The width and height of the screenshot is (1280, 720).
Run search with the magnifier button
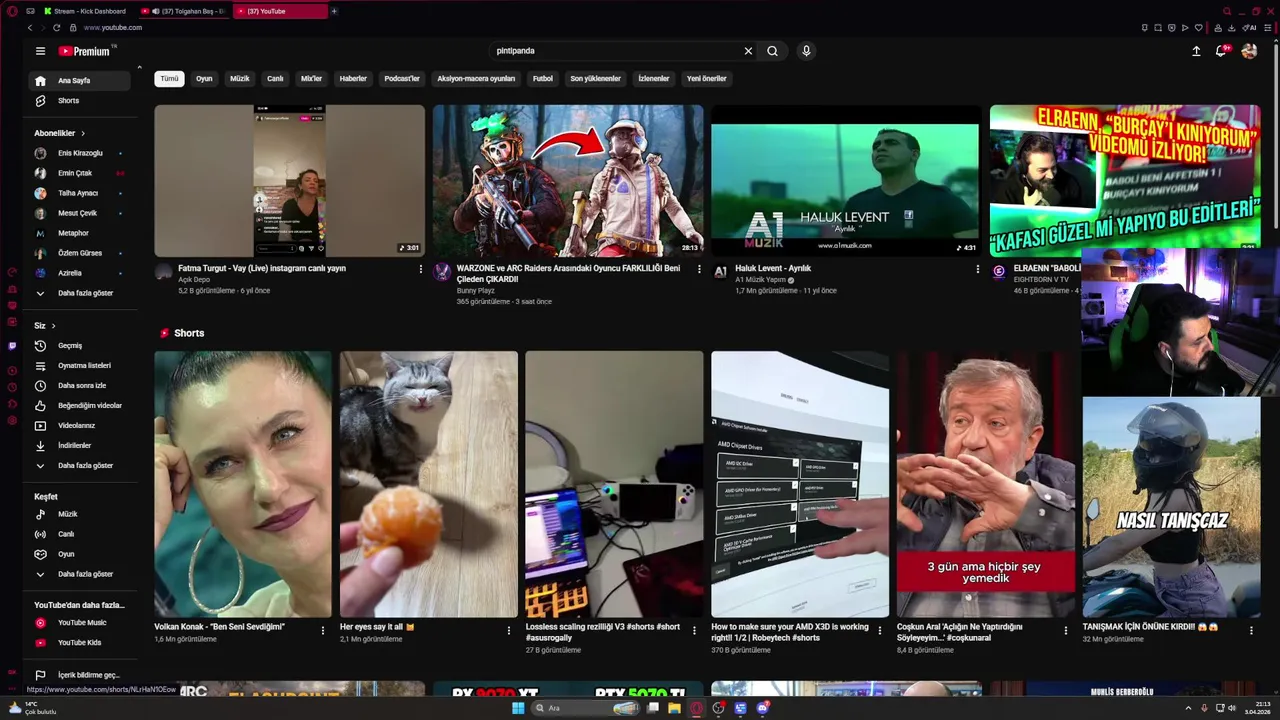pyautogui.click(x=772, y=51)
